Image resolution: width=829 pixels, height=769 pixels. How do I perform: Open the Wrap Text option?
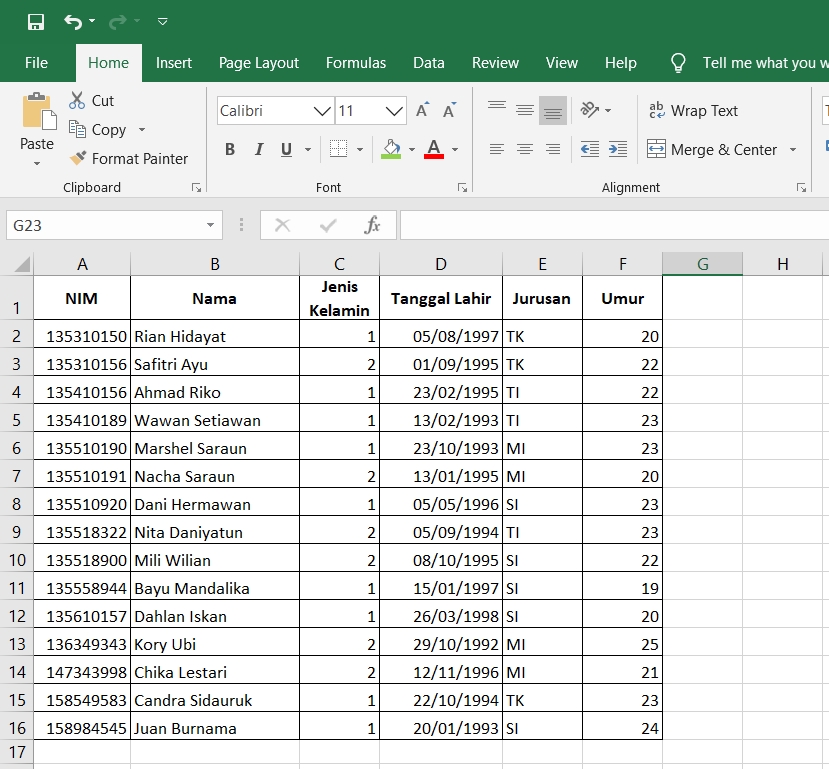pyautogui.click(x=694, y=110)
